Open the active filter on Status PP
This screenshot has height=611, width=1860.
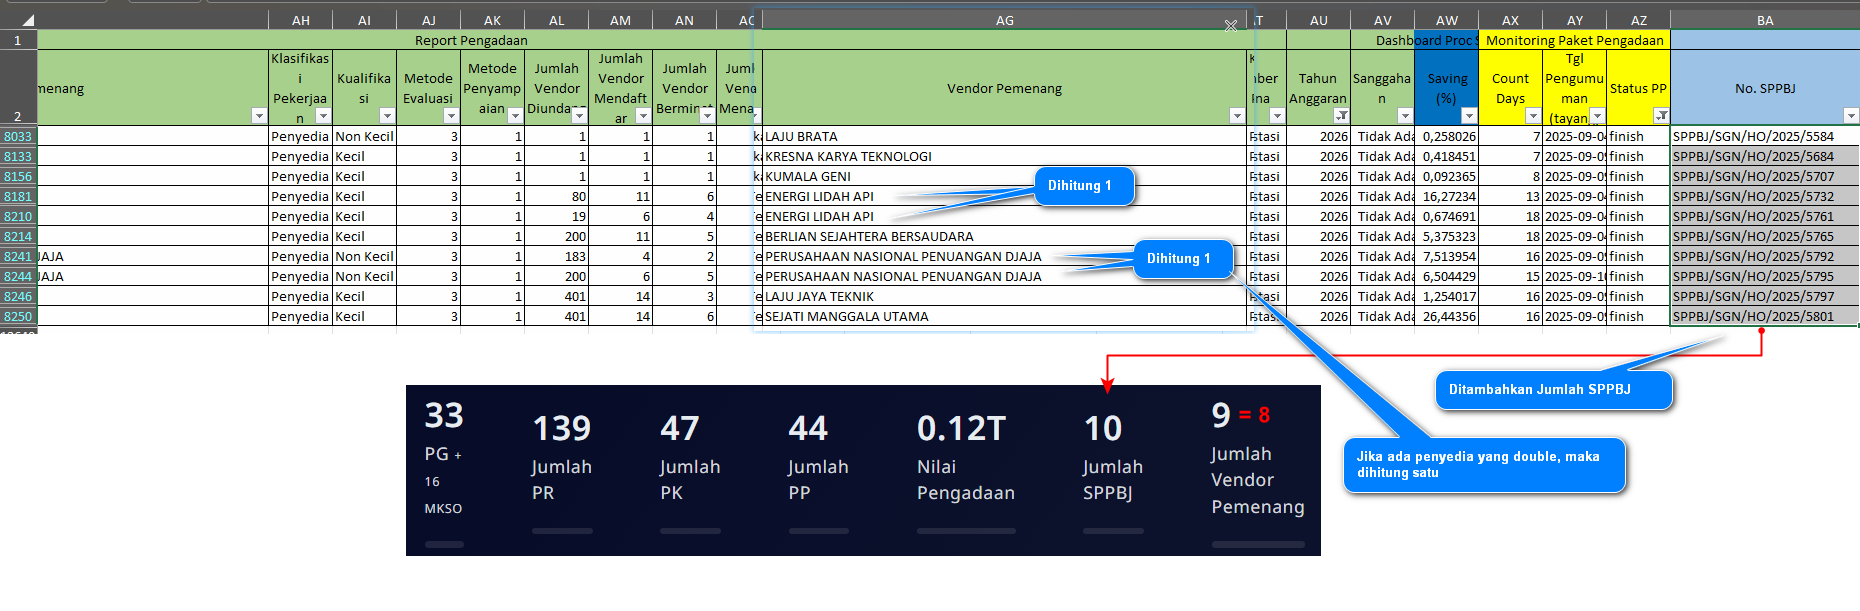point(1661,116)
